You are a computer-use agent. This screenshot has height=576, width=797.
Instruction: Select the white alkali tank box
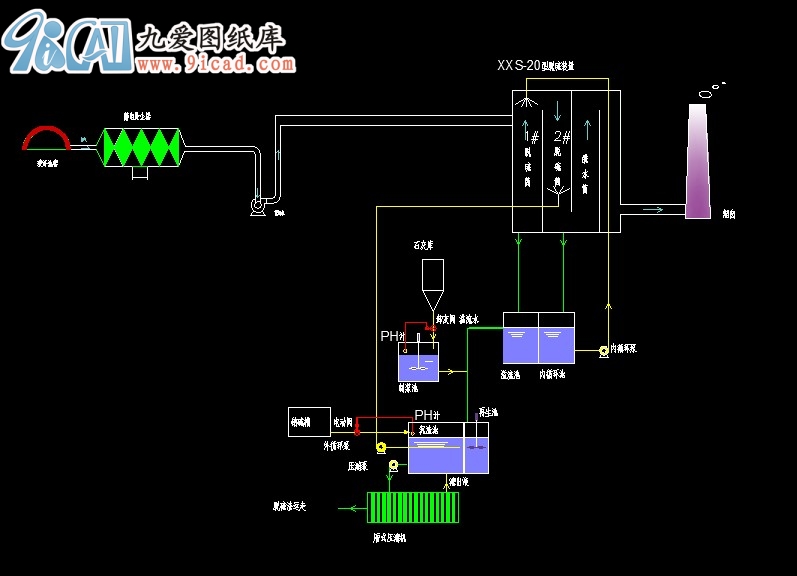[x=309, y=422]
